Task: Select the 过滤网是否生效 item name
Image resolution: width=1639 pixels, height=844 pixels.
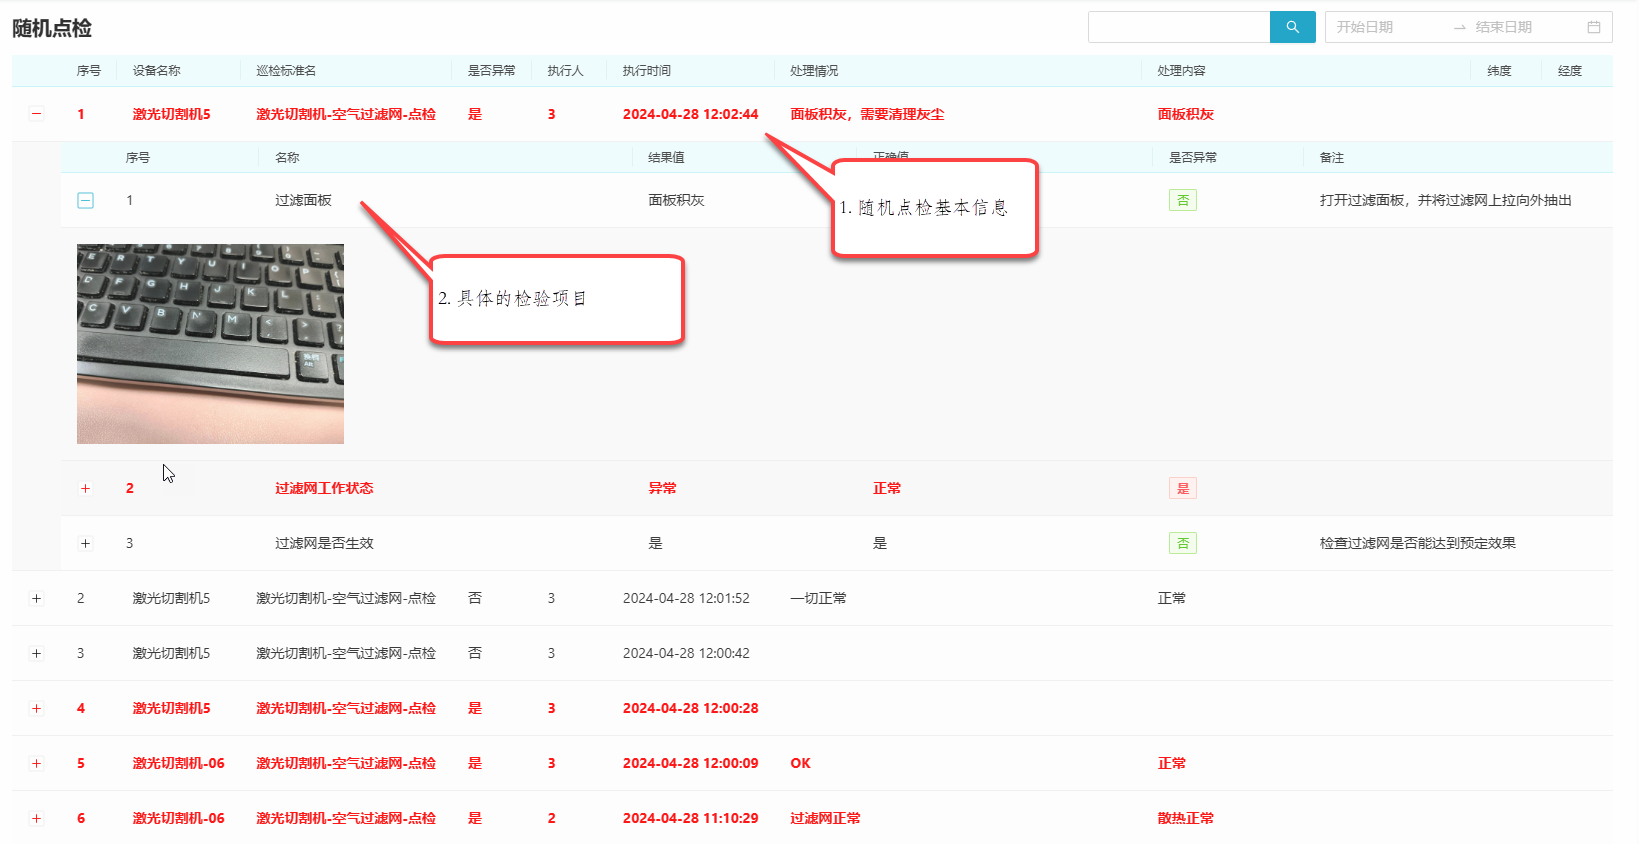Action: [x=324, y=543]
